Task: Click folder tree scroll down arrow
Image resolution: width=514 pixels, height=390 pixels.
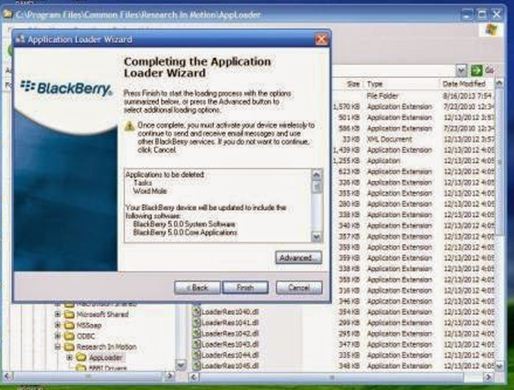Action: (181, 365)
